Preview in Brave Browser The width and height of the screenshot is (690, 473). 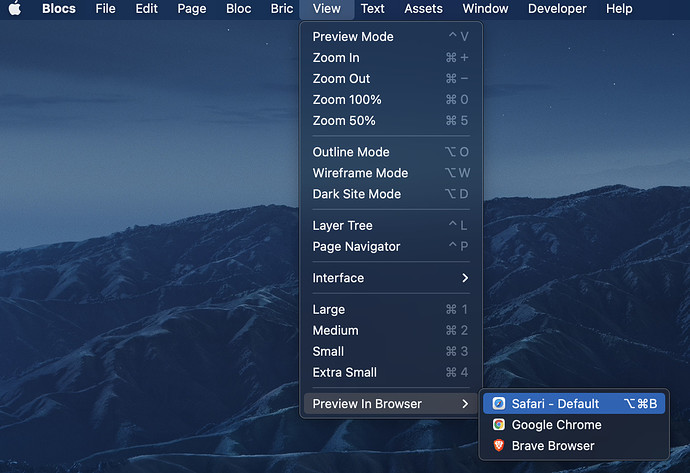(574, 446)
